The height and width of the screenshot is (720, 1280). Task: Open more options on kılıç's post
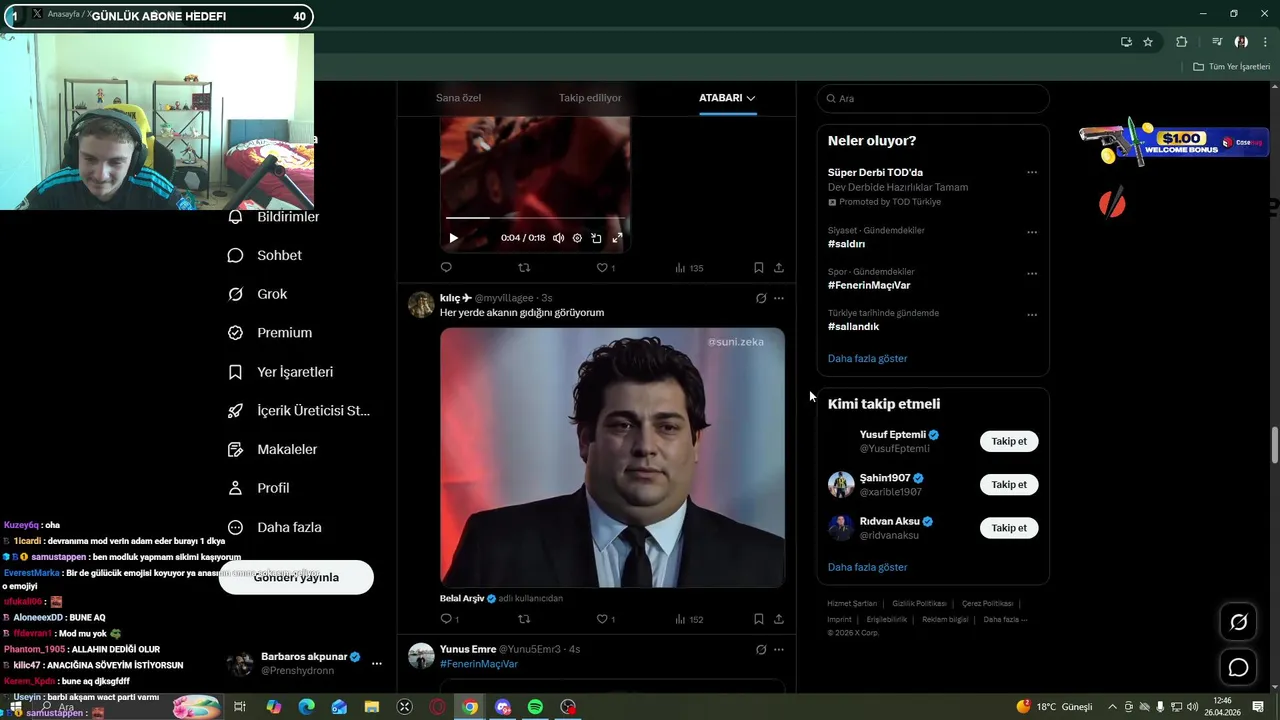click(x=779, y=298)
